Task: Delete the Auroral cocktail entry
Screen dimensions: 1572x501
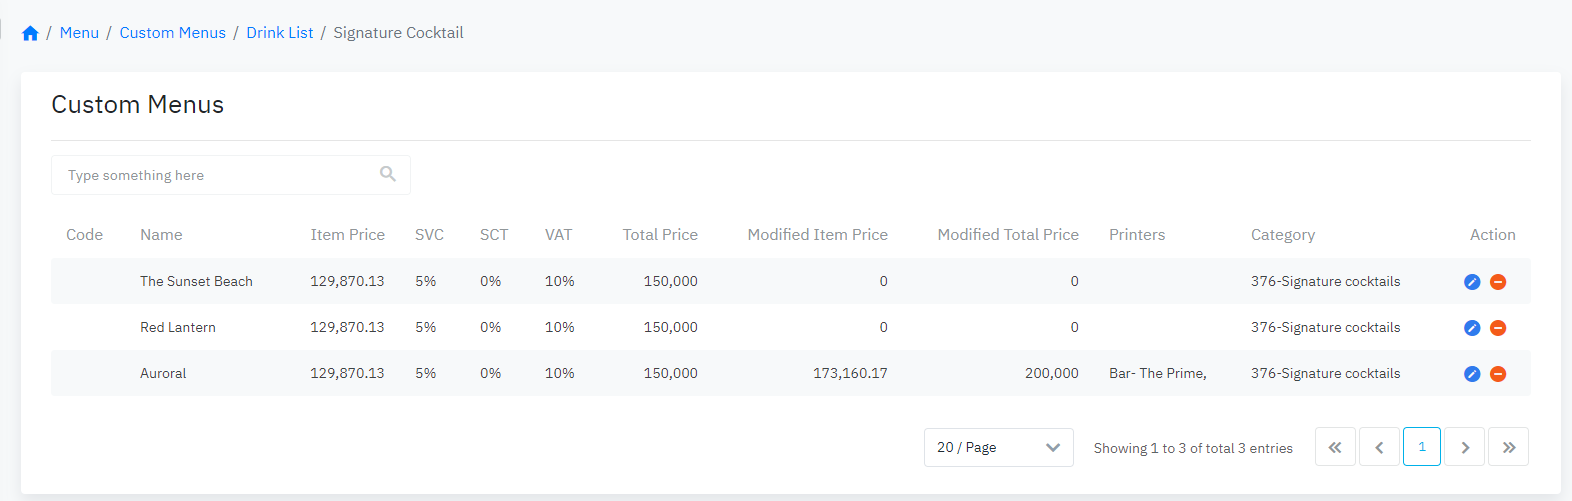Action: pyautogui.click(x=1498, y=374)
